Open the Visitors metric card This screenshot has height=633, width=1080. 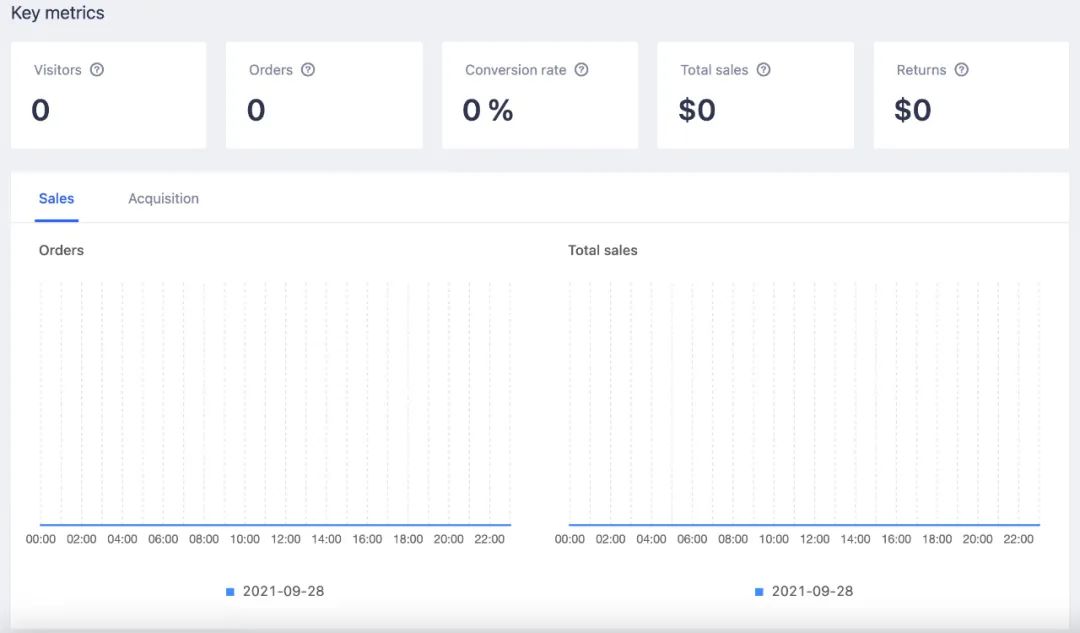tap(109, 95)
